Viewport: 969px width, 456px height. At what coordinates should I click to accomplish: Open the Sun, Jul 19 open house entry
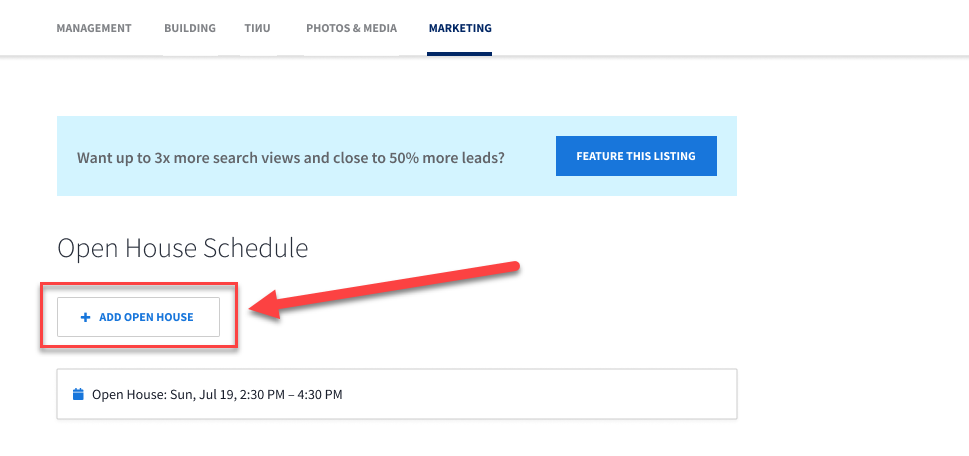click(x=397, y=394)
